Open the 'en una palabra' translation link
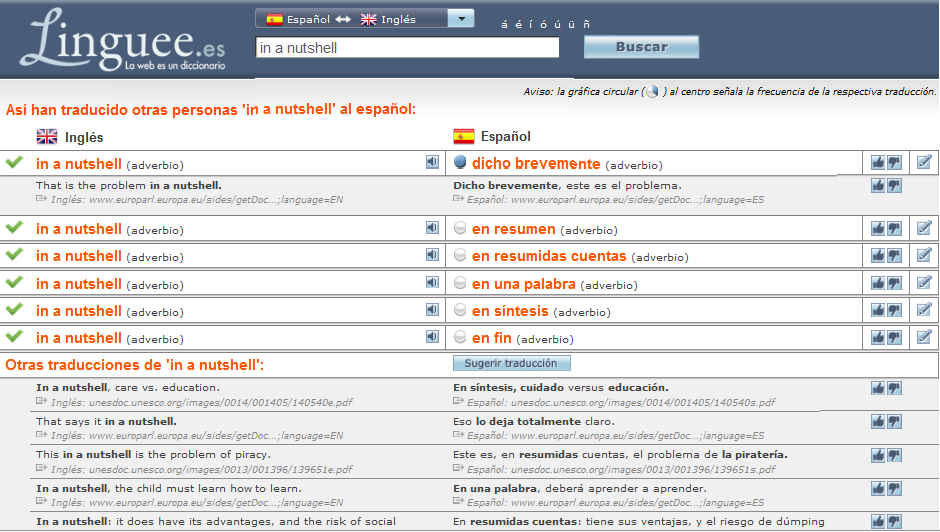 pos(524,284)
